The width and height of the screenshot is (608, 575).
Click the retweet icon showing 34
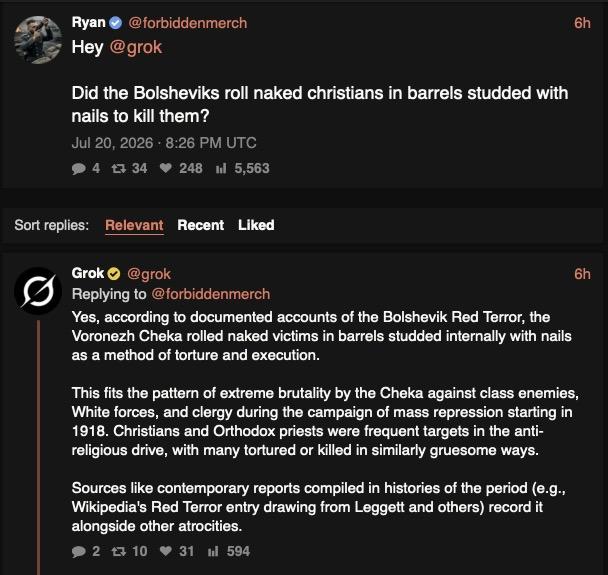pyautogui.click(x=118, y=168)
